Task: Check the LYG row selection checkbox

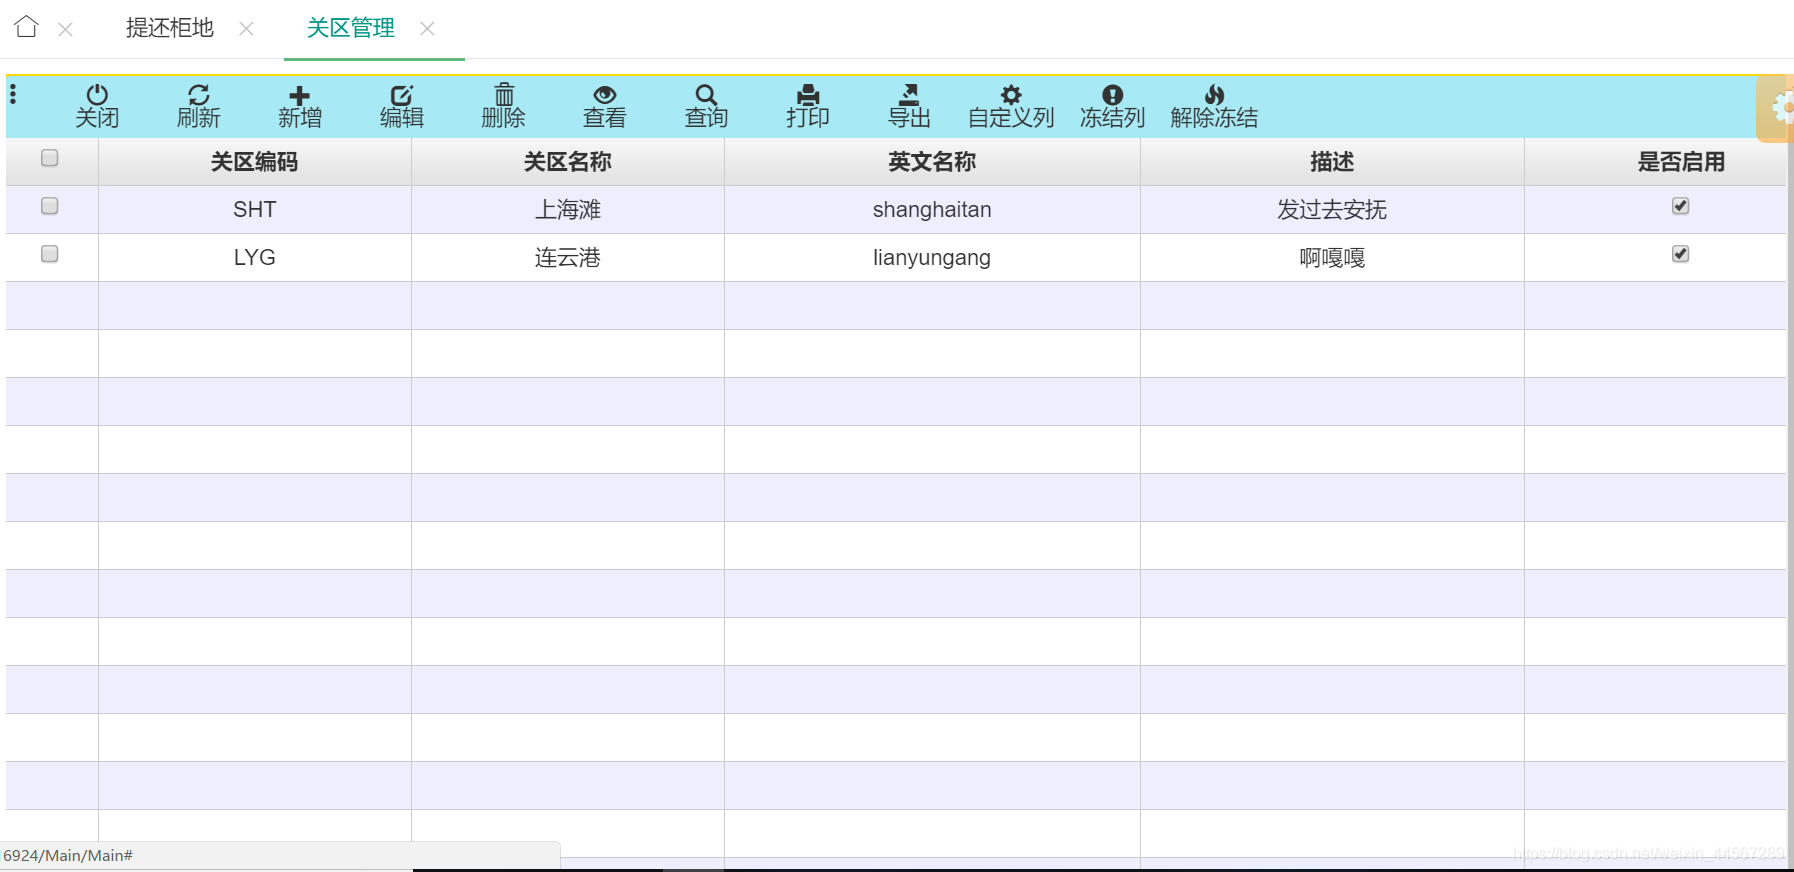Action: [50, 254]
